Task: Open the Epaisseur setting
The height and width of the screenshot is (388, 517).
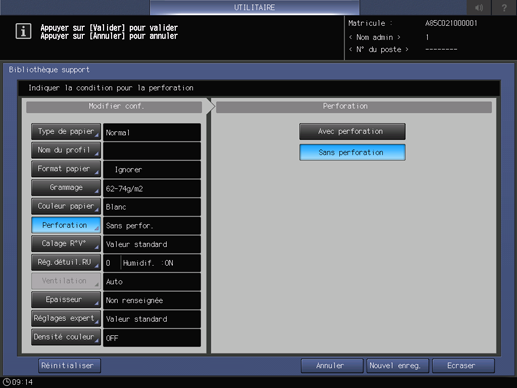Action: 66,300
